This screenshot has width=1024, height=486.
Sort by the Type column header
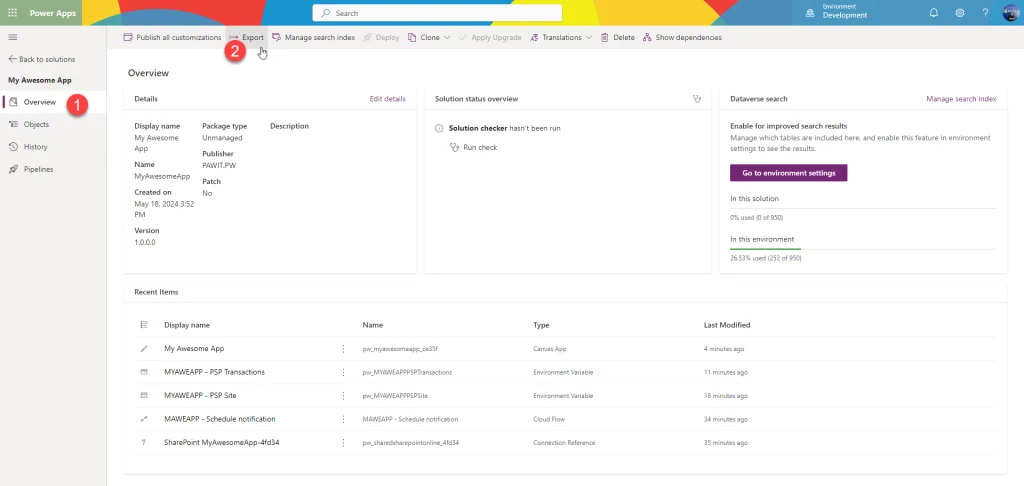click(x=541, y=325)
